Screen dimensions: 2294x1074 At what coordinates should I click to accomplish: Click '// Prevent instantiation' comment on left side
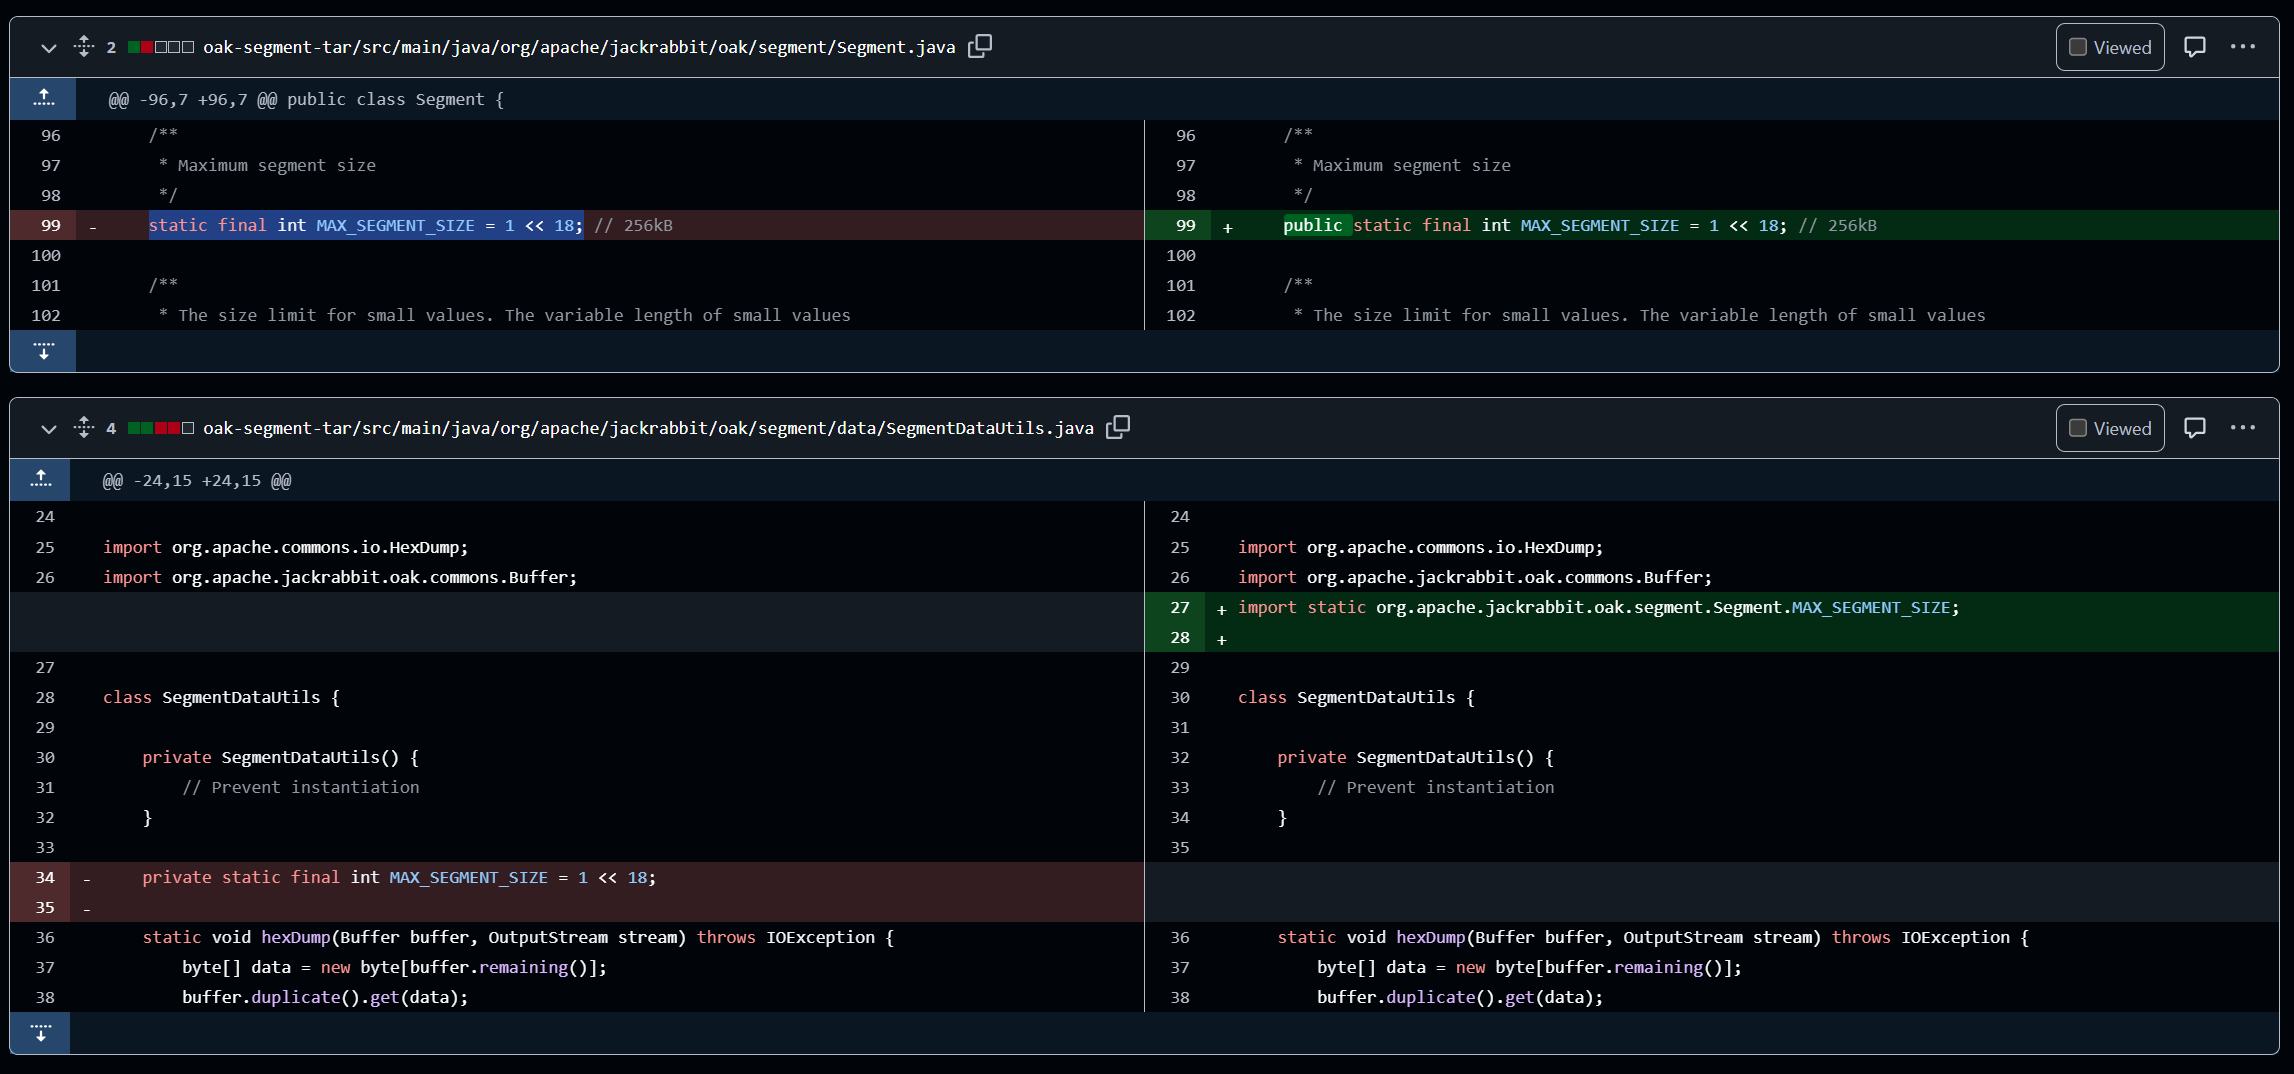(301, 787)
